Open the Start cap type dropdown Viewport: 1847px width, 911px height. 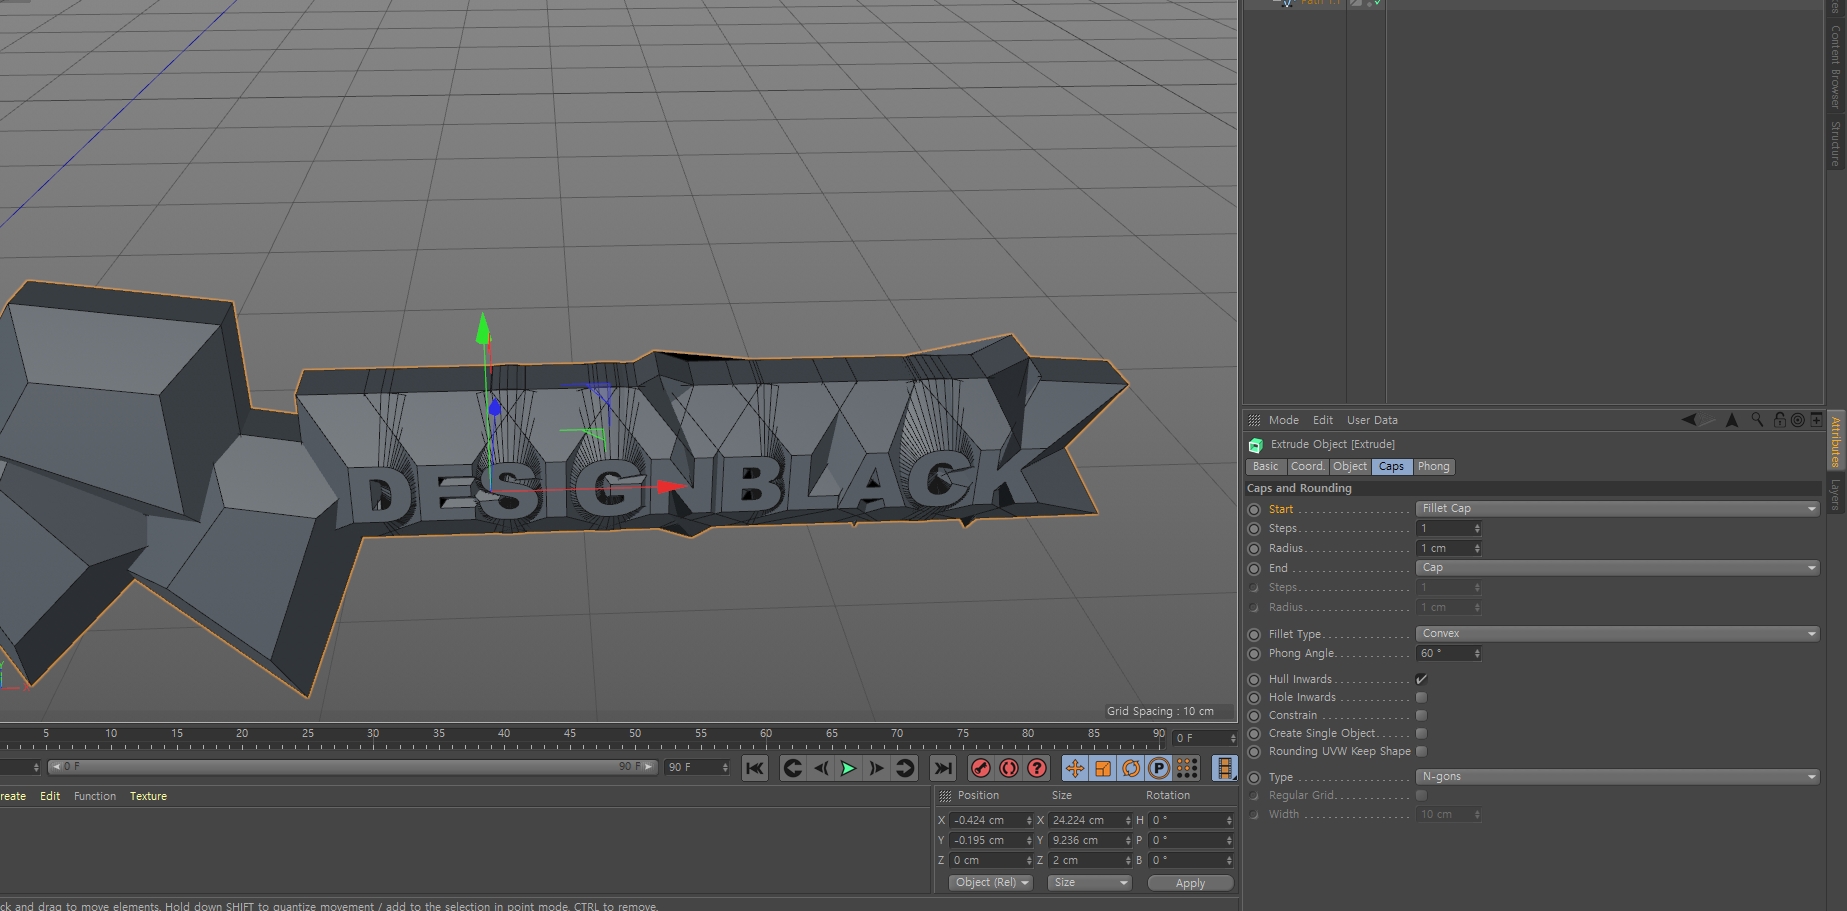tap(1617, 509)
